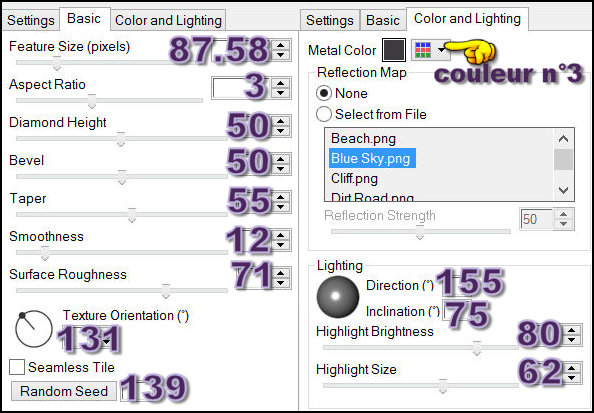Decrease Highlight Size with down spinner
594x413 pixels.
(571, 377)
